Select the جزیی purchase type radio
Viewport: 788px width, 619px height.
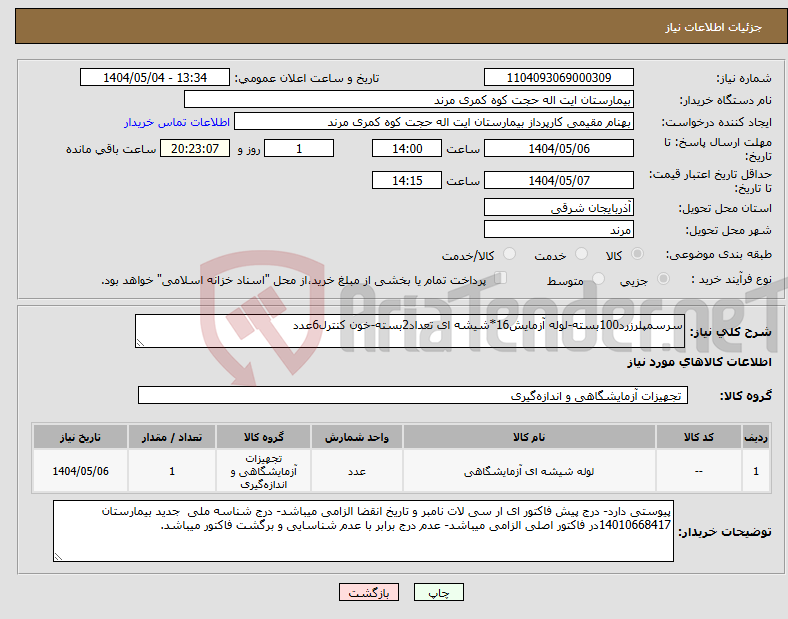(663, 278)
